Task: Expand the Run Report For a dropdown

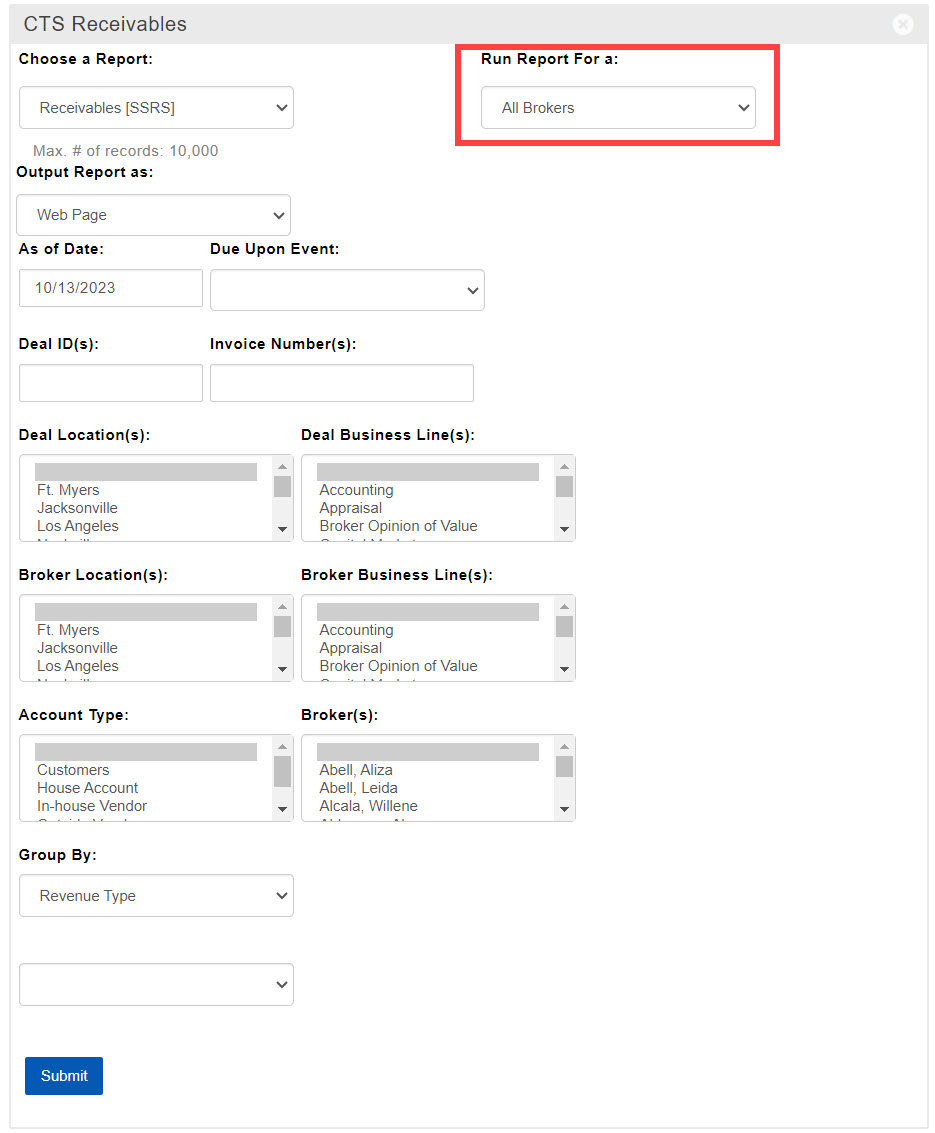Action: click(618, 108)
